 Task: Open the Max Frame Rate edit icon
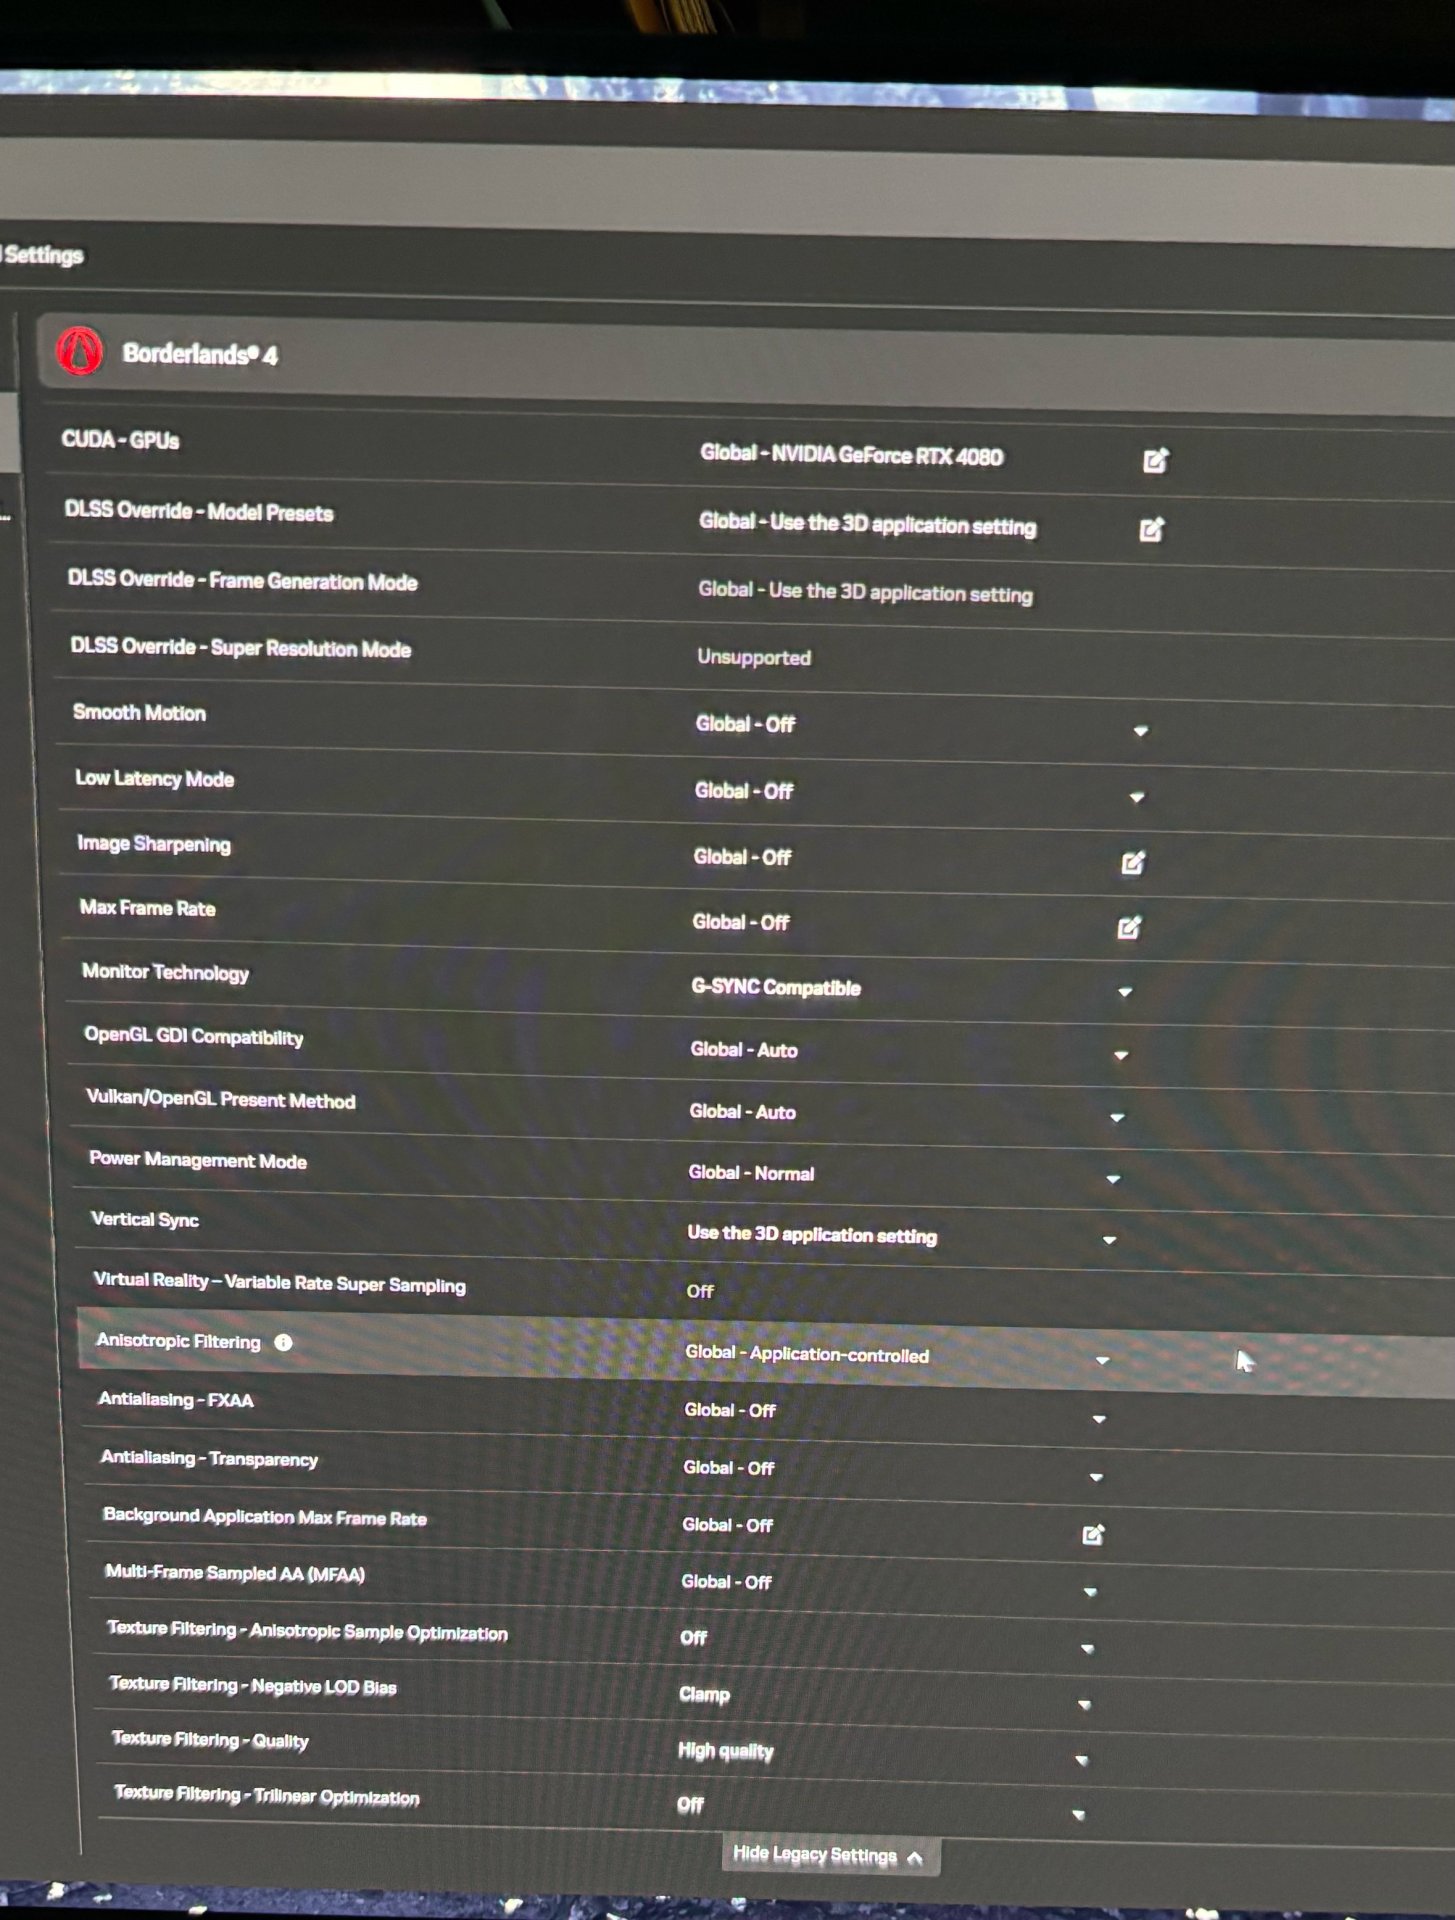pos(1129,927)
